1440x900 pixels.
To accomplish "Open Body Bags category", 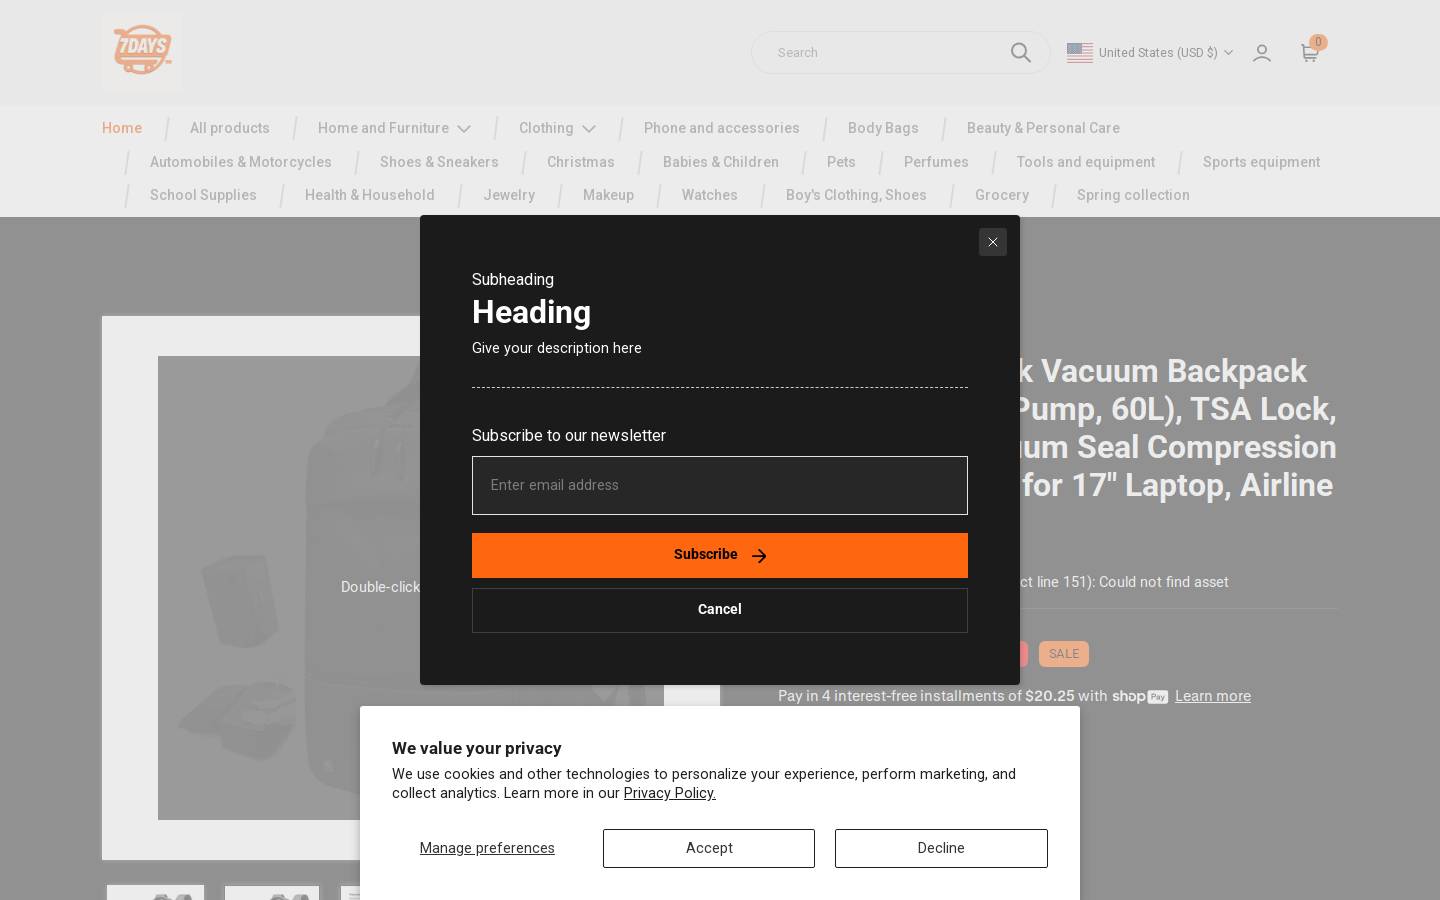I will click(883, 128).
